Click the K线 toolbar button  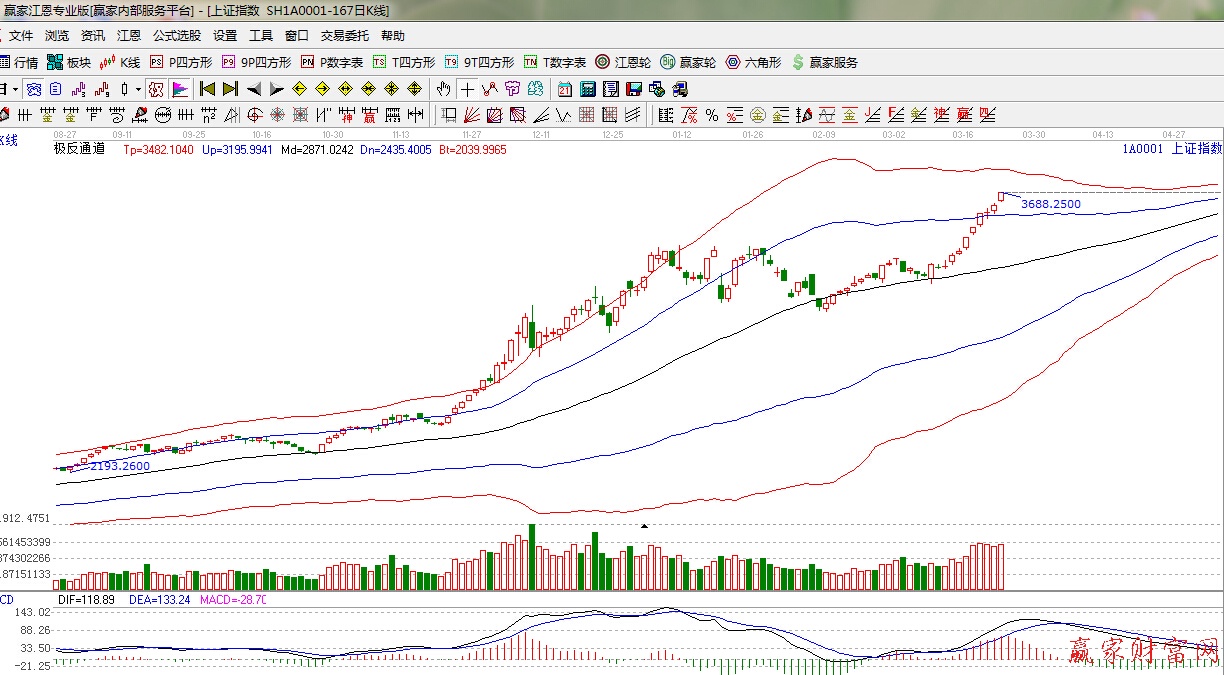click(x=120, y=62)
